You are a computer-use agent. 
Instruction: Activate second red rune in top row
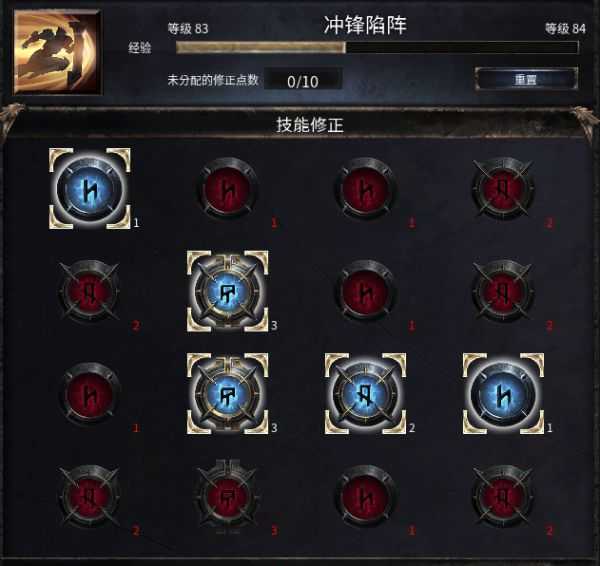click(365, 189)
